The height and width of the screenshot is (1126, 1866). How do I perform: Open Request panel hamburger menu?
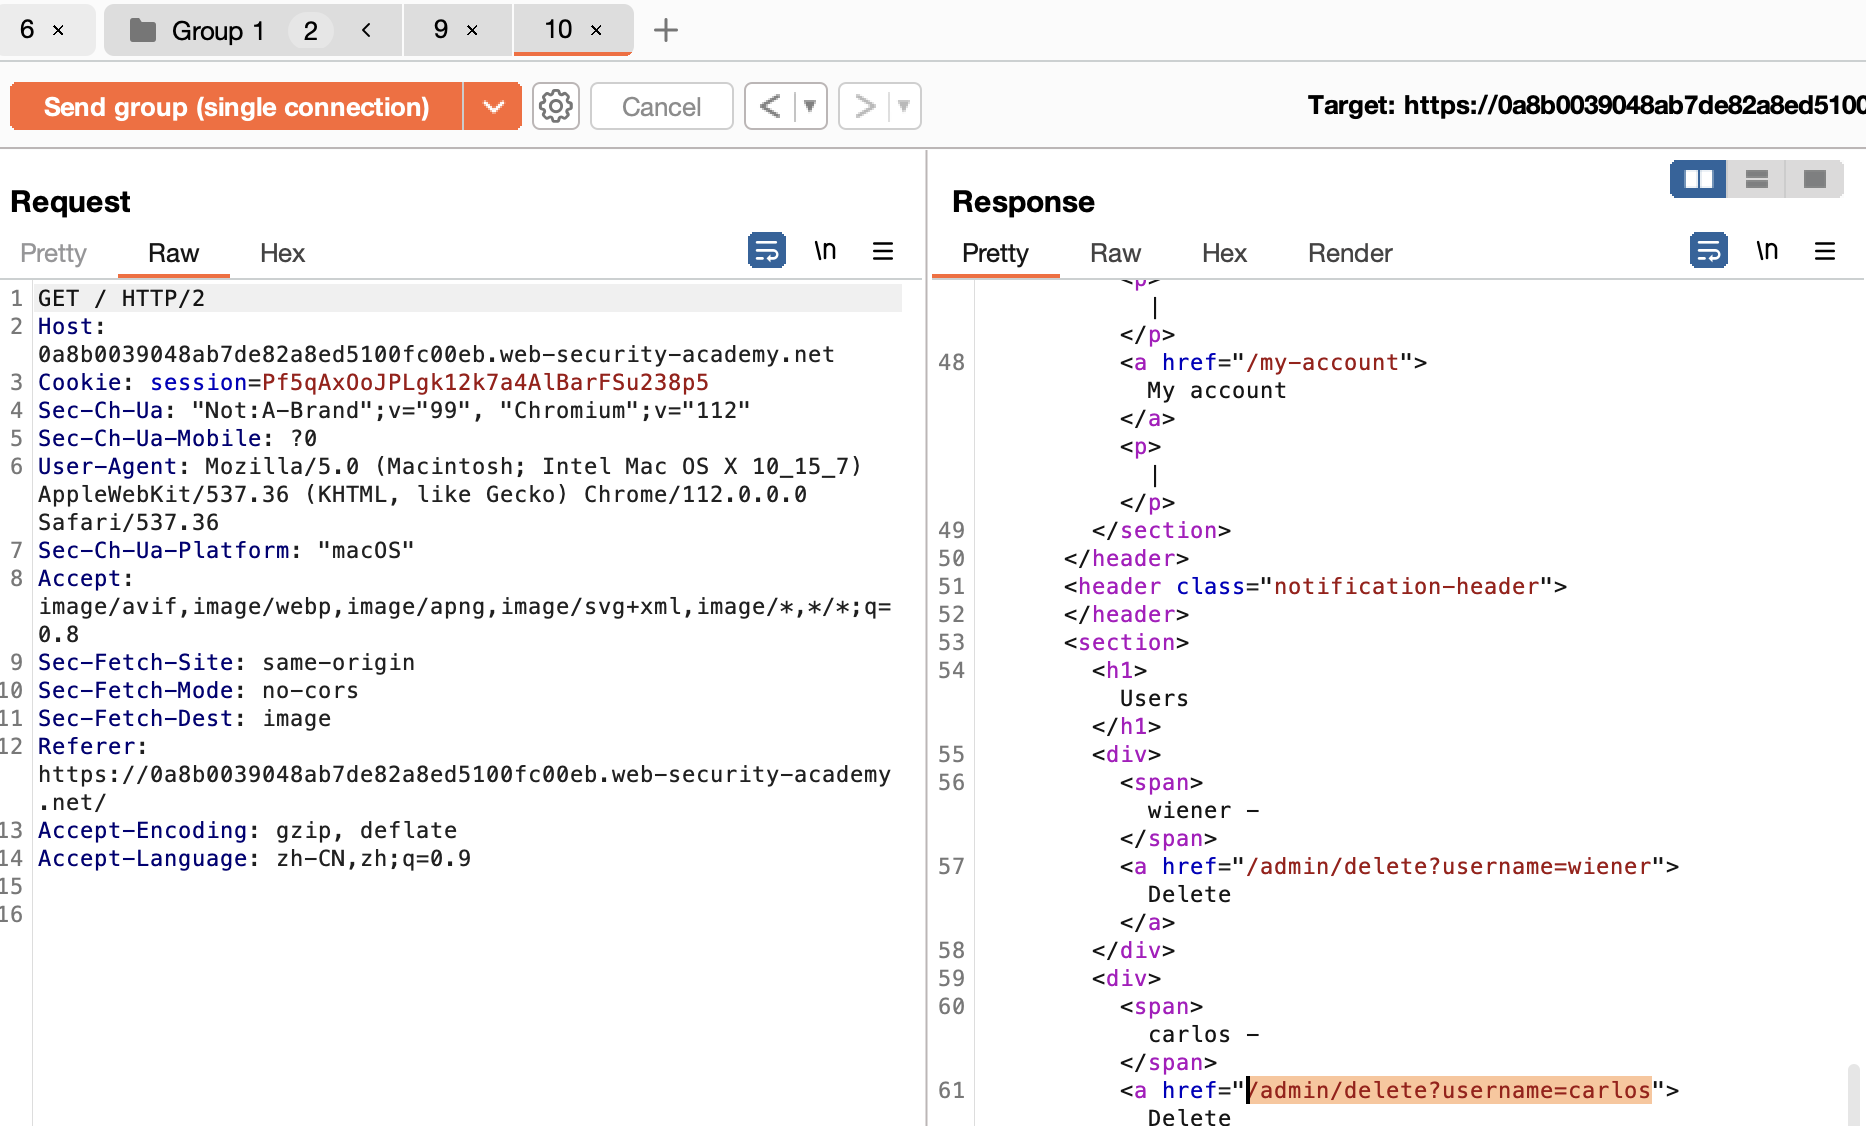tap(883, 250)
